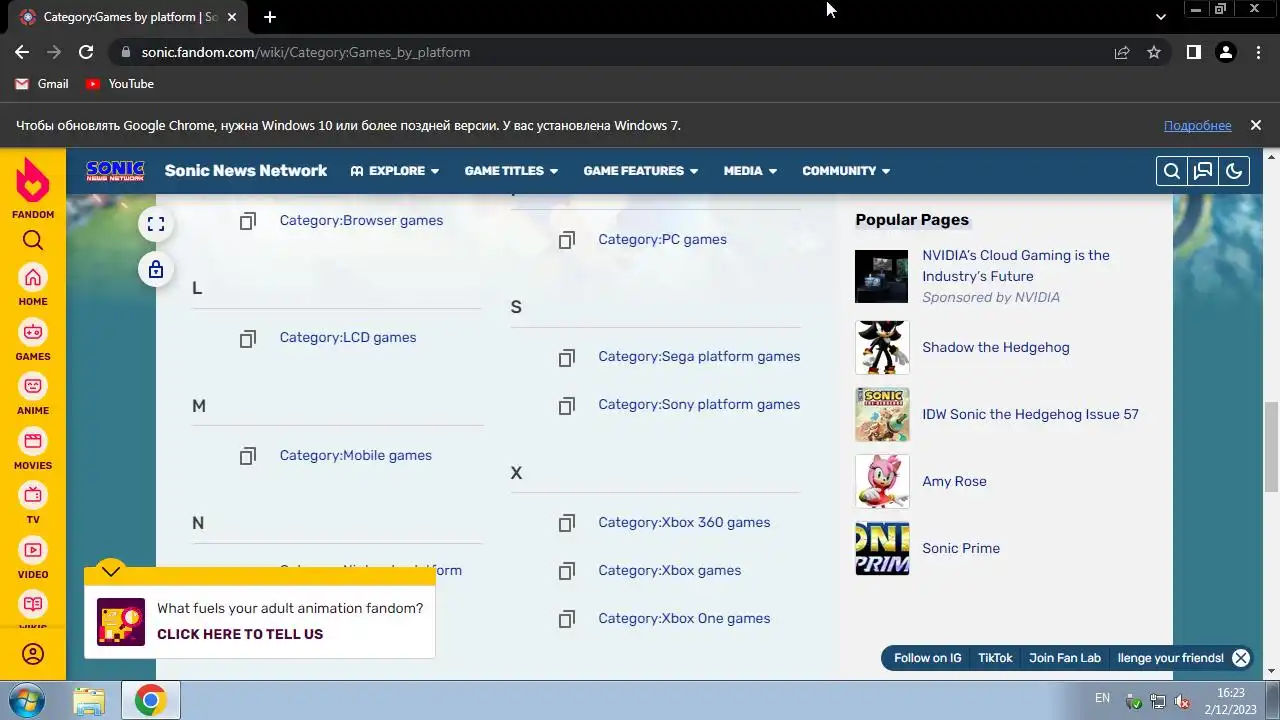Image resolution: width=1280 pixels, height=720 pixels.
Task: Click the user profile icon in sidebar
Action: [x=33, y=655]
